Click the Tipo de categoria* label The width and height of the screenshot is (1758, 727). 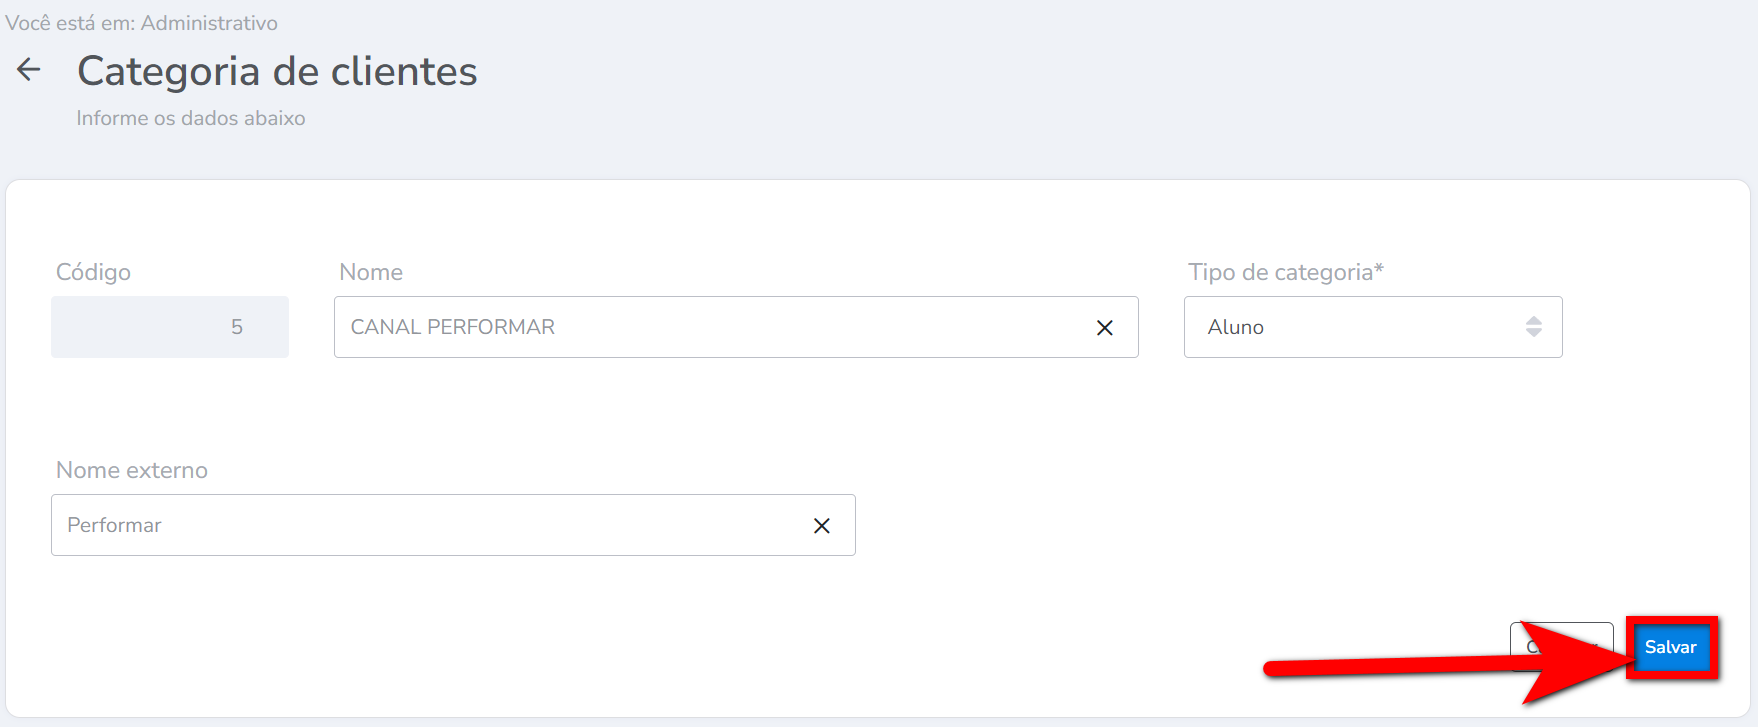pyautogui.click(x=1280, y=272)
